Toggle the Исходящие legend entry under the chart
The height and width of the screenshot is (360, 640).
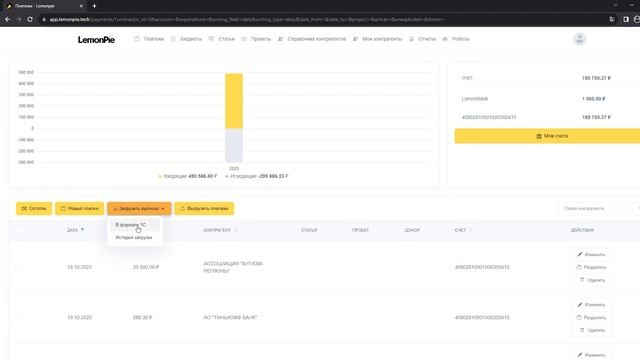tap(257, 176)
